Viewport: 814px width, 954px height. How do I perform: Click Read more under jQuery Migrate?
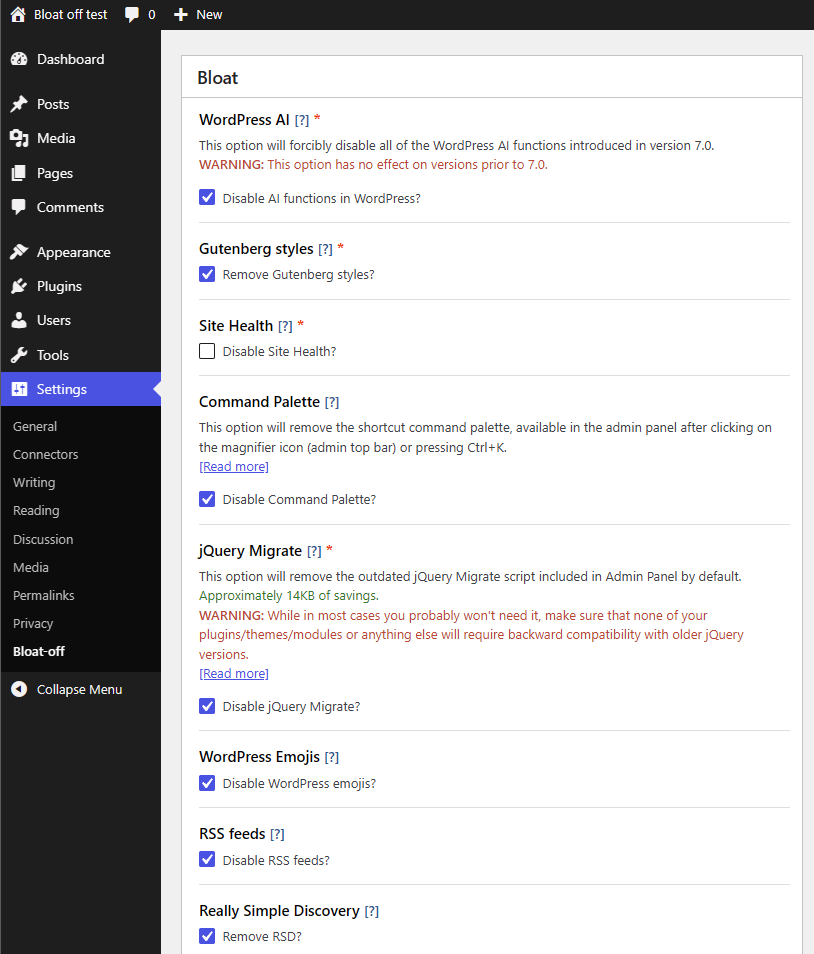coord(234,674)
